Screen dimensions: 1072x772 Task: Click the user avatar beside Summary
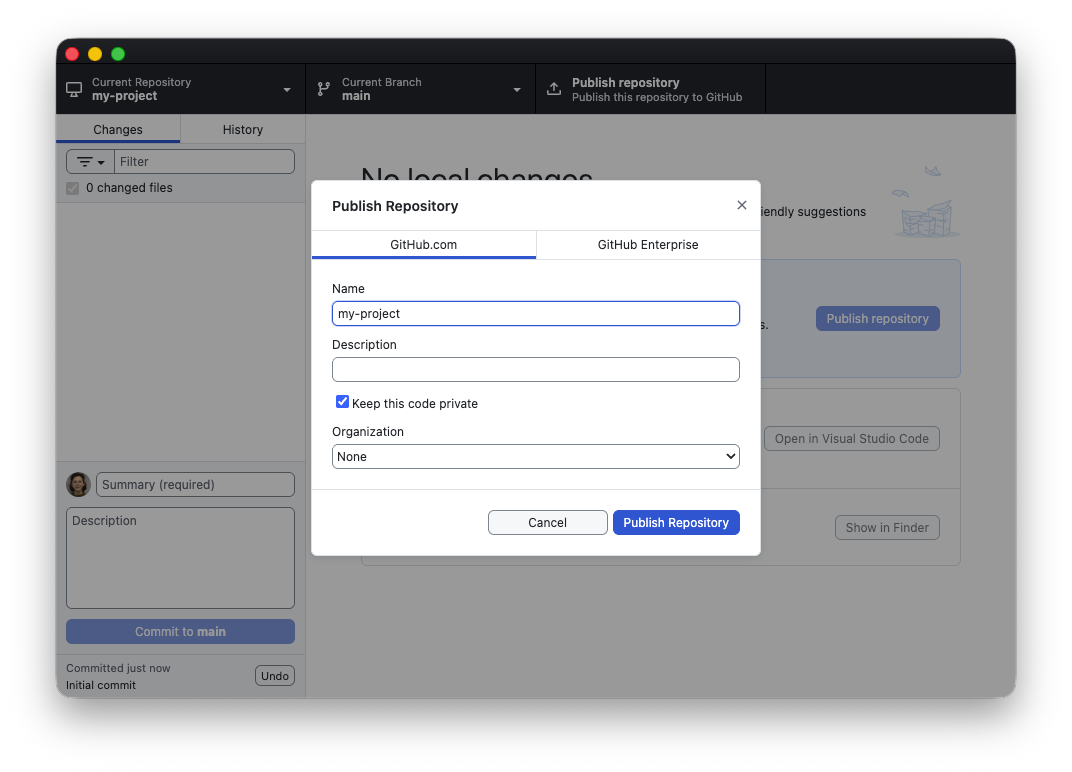tap(78, 484)
